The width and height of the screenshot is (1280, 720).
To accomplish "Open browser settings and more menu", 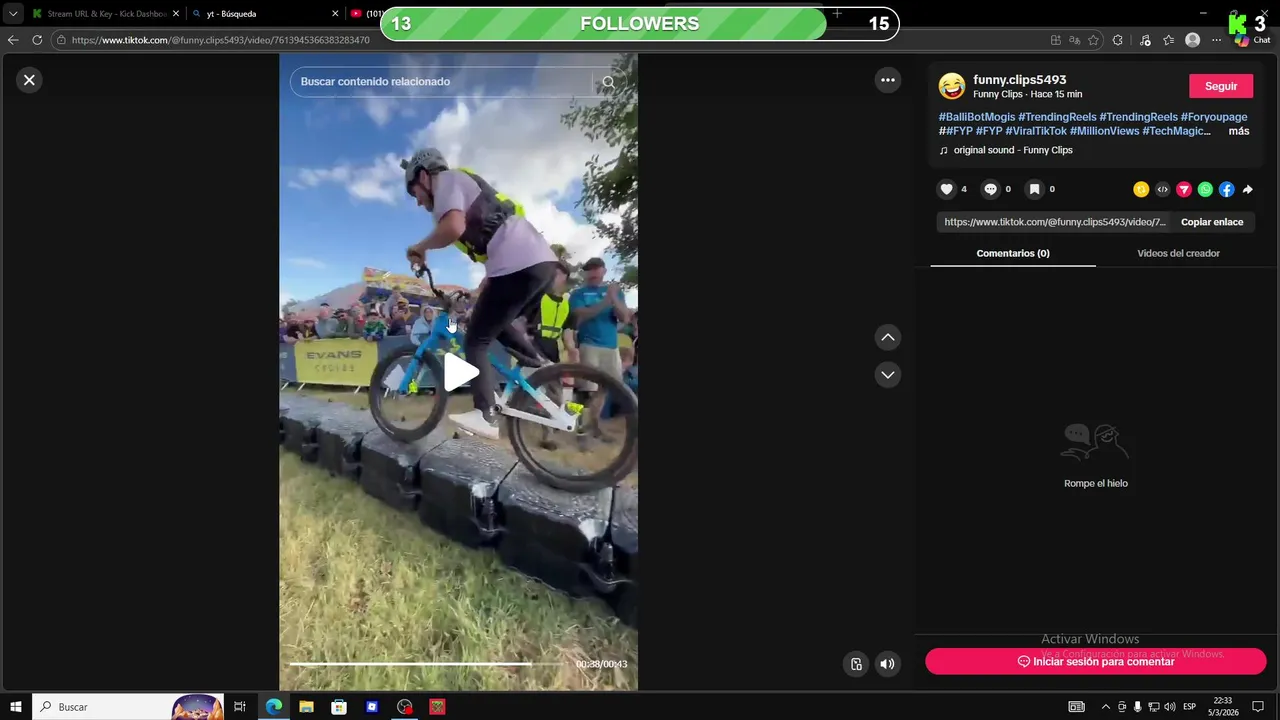I will point(1216,40).
